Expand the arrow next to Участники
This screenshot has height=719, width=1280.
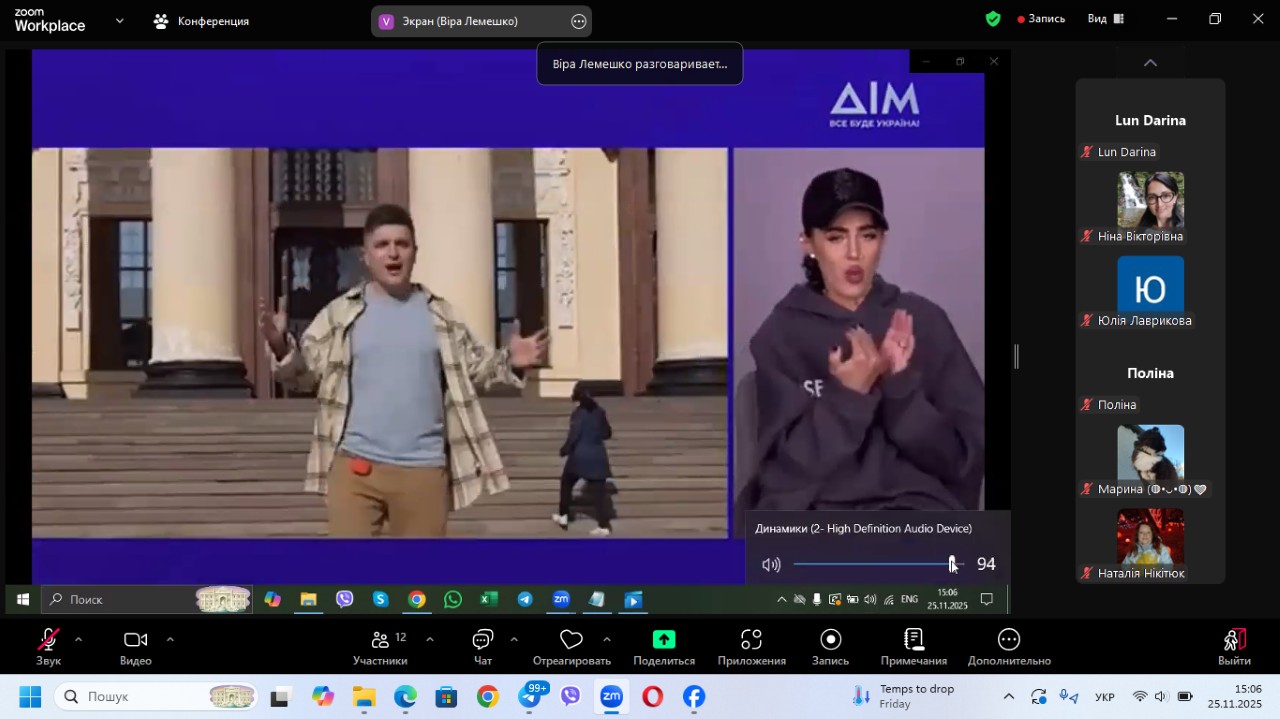pyautogui.click(x=430, y=639)
